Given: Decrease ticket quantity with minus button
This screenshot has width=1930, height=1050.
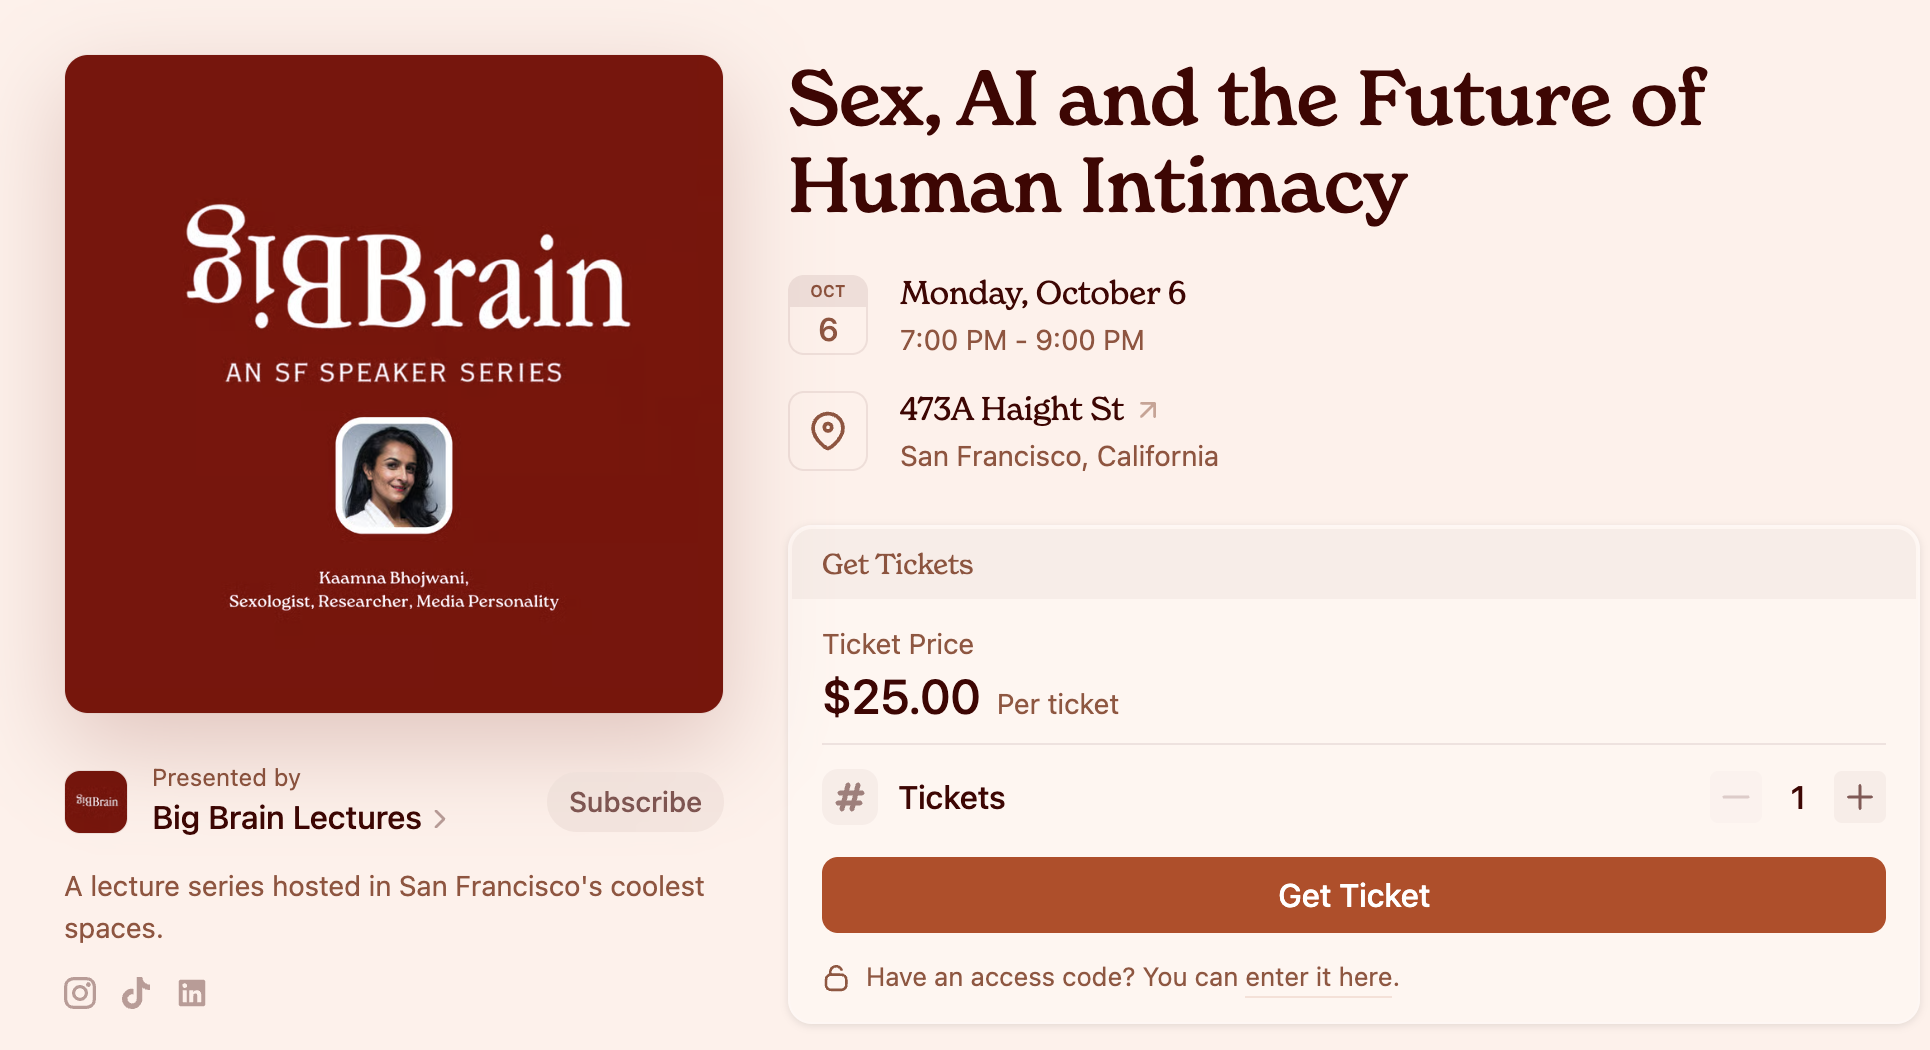Looking at the screenshot, I should point(1736,798).
